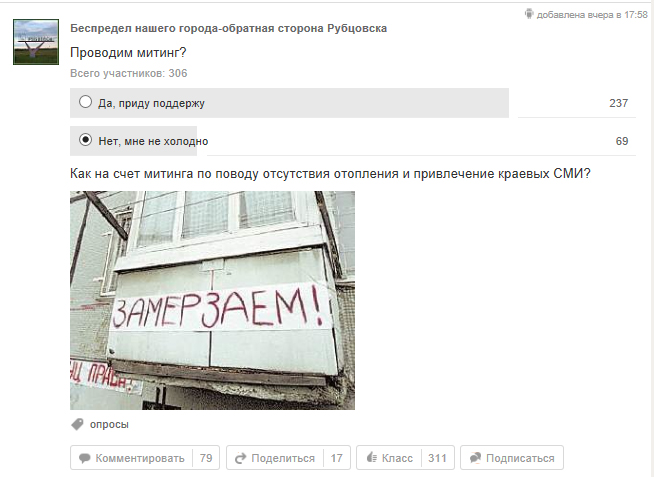Click the 'добавлена вчера в 17:58' timestamp
Image resolution: width=654 pixels, height=477 pixels.
[x=592, y=15]
